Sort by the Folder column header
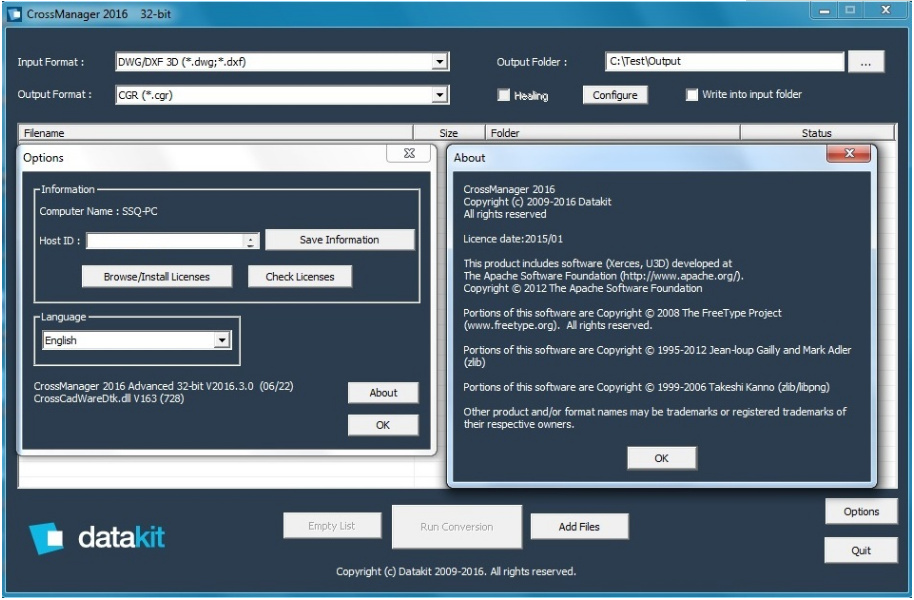The width and height of the screenshot is (914, 600). tap(613, 133)
